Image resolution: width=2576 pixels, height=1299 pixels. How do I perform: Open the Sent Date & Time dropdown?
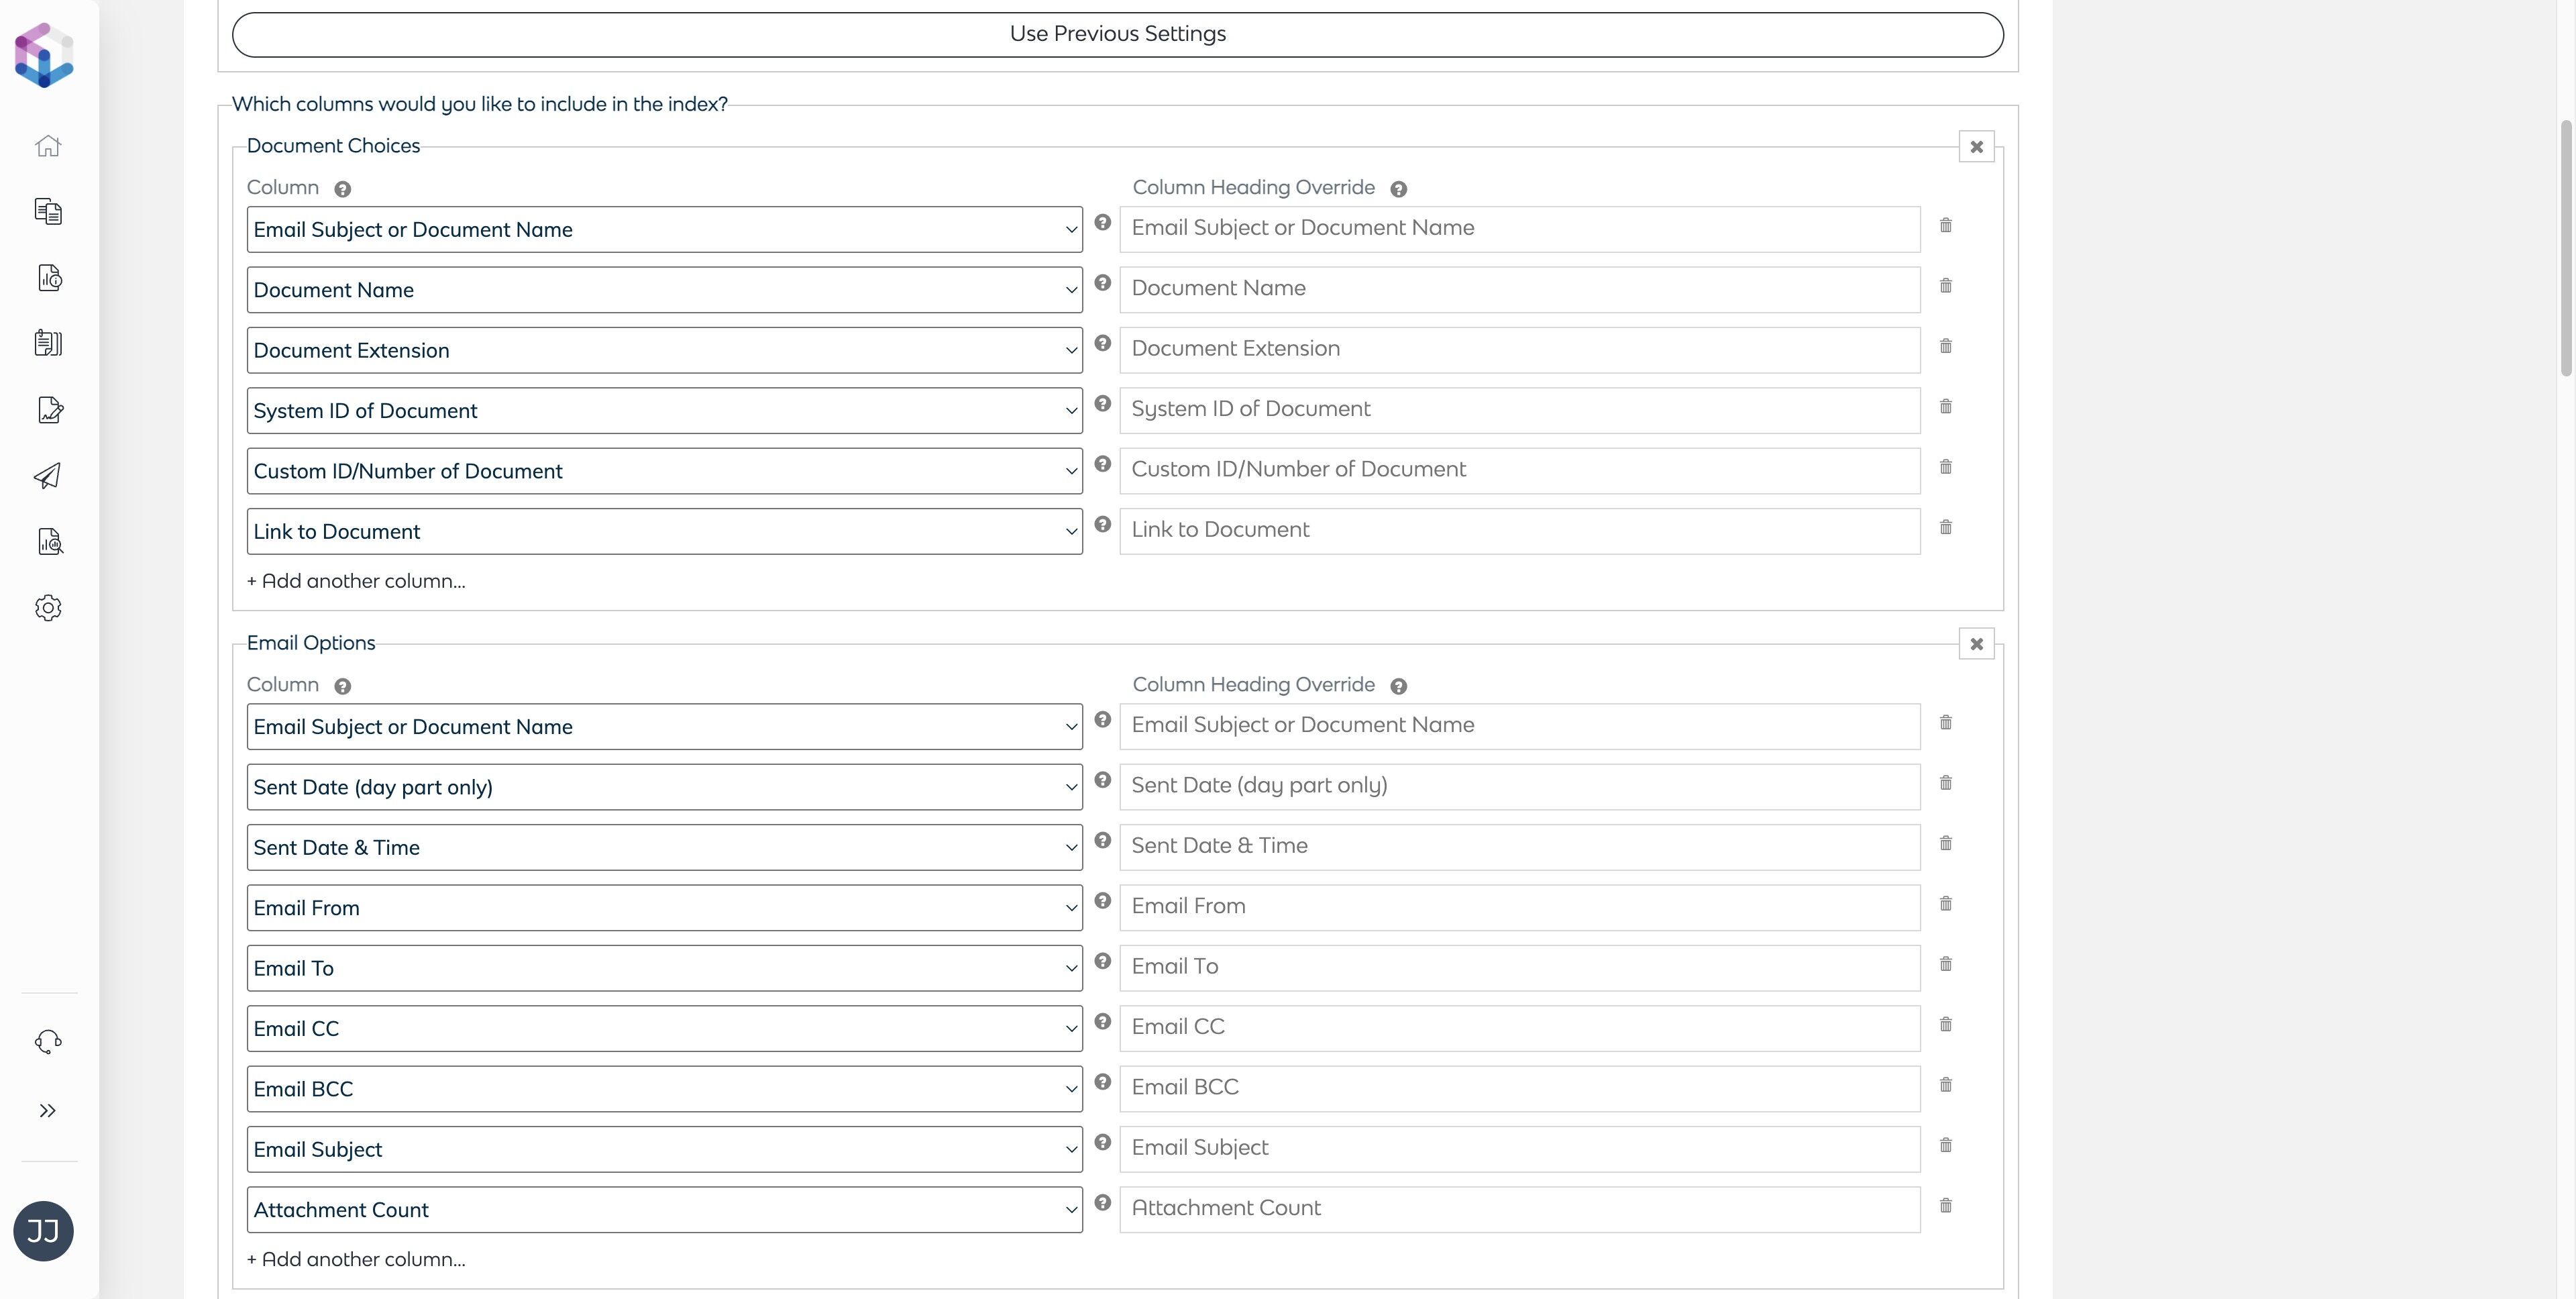tap(664, 848)
